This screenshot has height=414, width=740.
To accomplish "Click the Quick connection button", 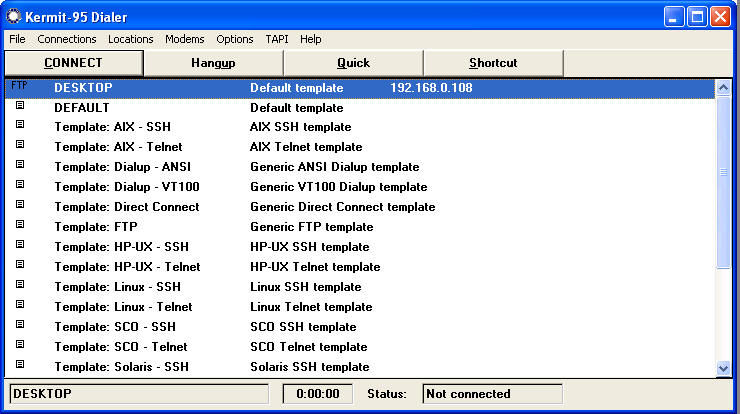I will (353, 63).
